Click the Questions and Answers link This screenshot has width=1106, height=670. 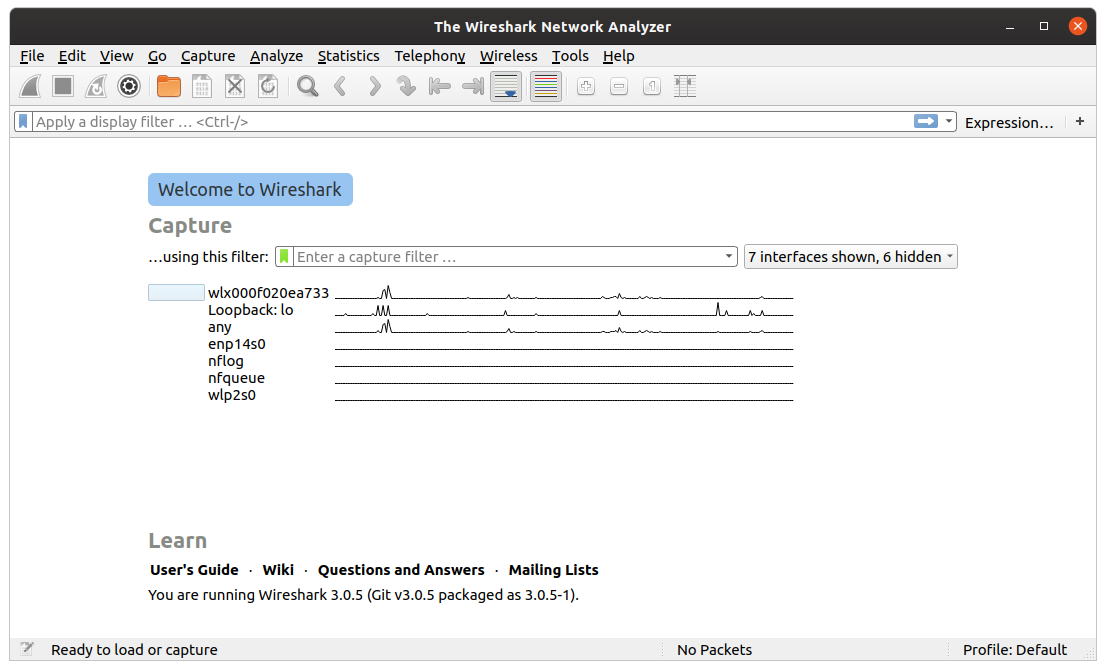pyautogui.click(x=401, y=569)
